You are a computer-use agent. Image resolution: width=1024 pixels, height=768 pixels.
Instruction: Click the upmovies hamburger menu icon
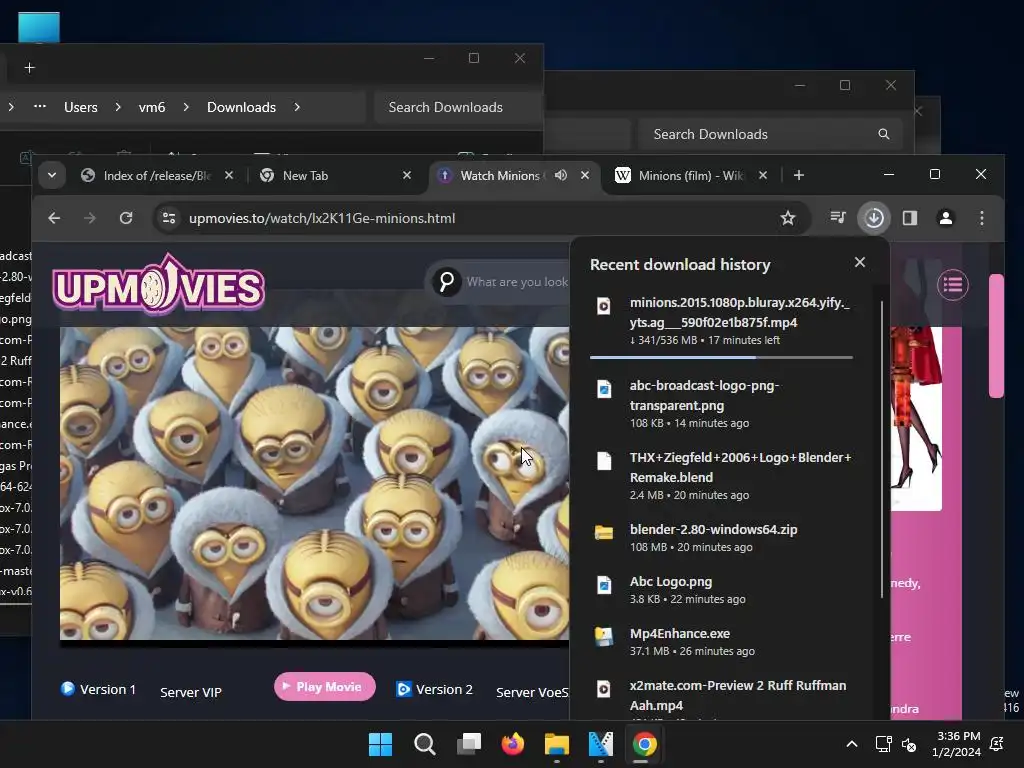point(953,285)
